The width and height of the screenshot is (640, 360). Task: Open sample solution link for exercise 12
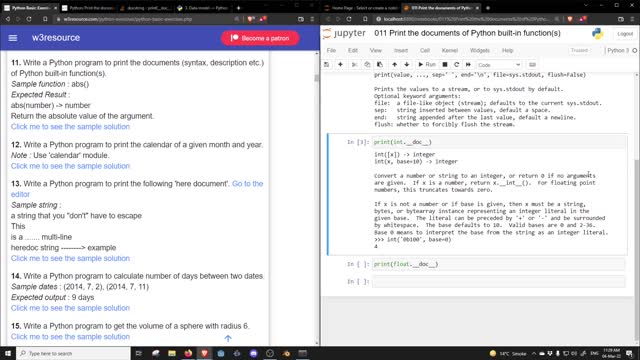click(x=70, y=166)
